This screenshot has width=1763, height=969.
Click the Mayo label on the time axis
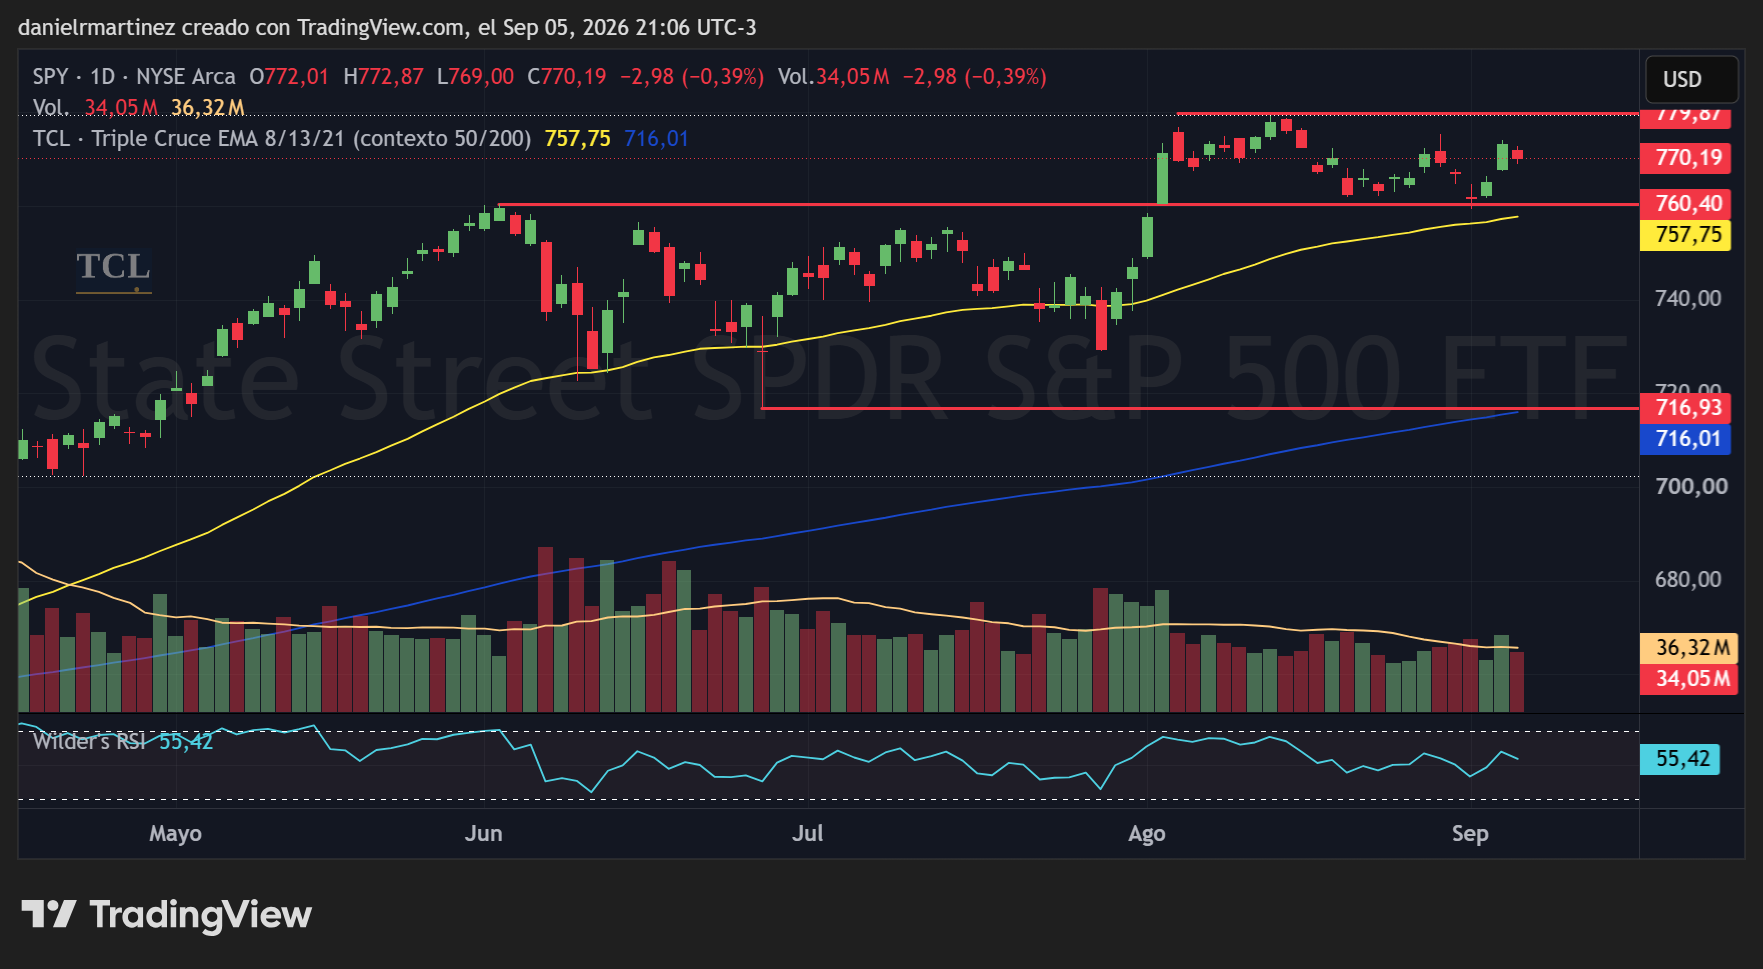[175, 834]
